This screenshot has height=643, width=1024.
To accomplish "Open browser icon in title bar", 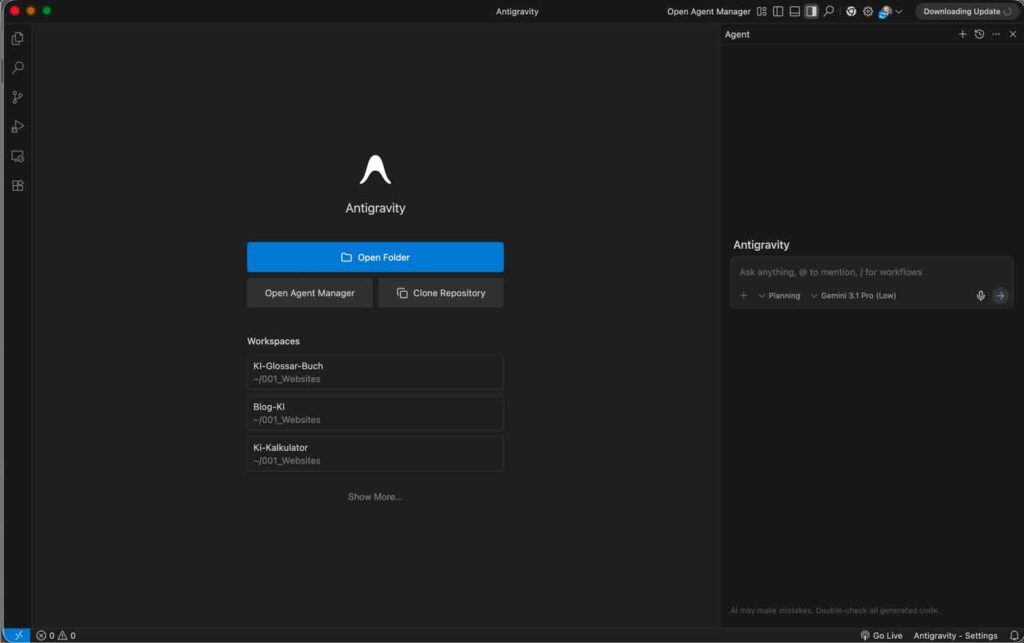I will coord(850,11).
